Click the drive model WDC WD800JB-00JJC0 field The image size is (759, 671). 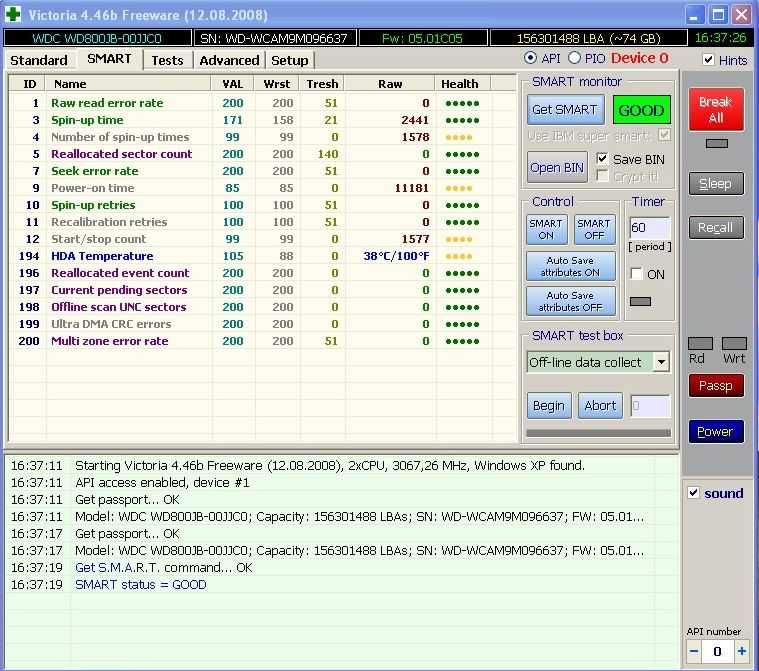click(x=97, y=38)
